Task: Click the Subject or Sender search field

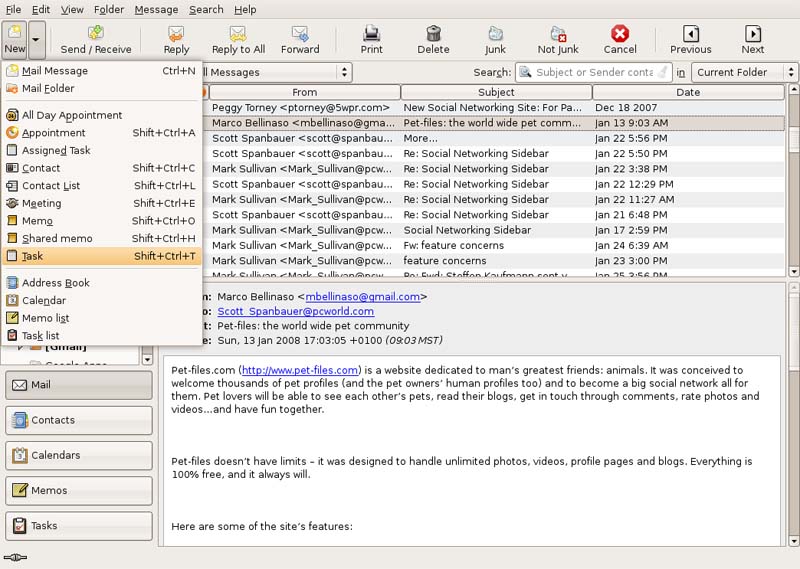Action: pyautogui.click(x=594, y=72)
